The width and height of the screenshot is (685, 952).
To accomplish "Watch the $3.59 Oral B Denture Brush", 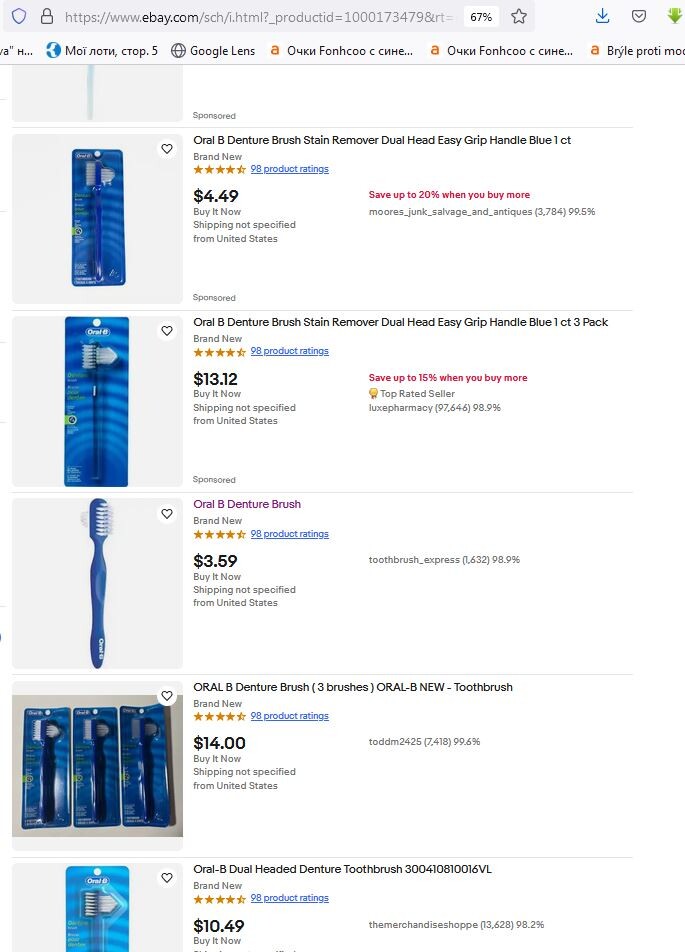I will tap(167, 514).
